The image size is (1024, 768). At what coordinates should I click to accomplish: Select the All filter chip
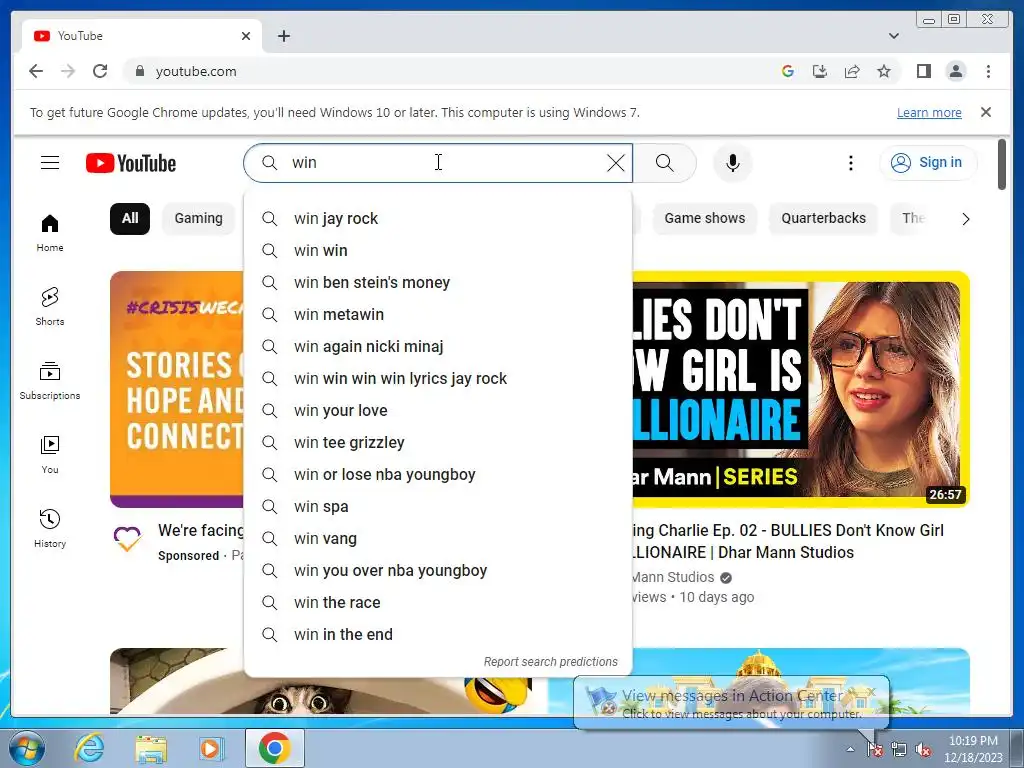pyautogui.click(x=130, y=219)
